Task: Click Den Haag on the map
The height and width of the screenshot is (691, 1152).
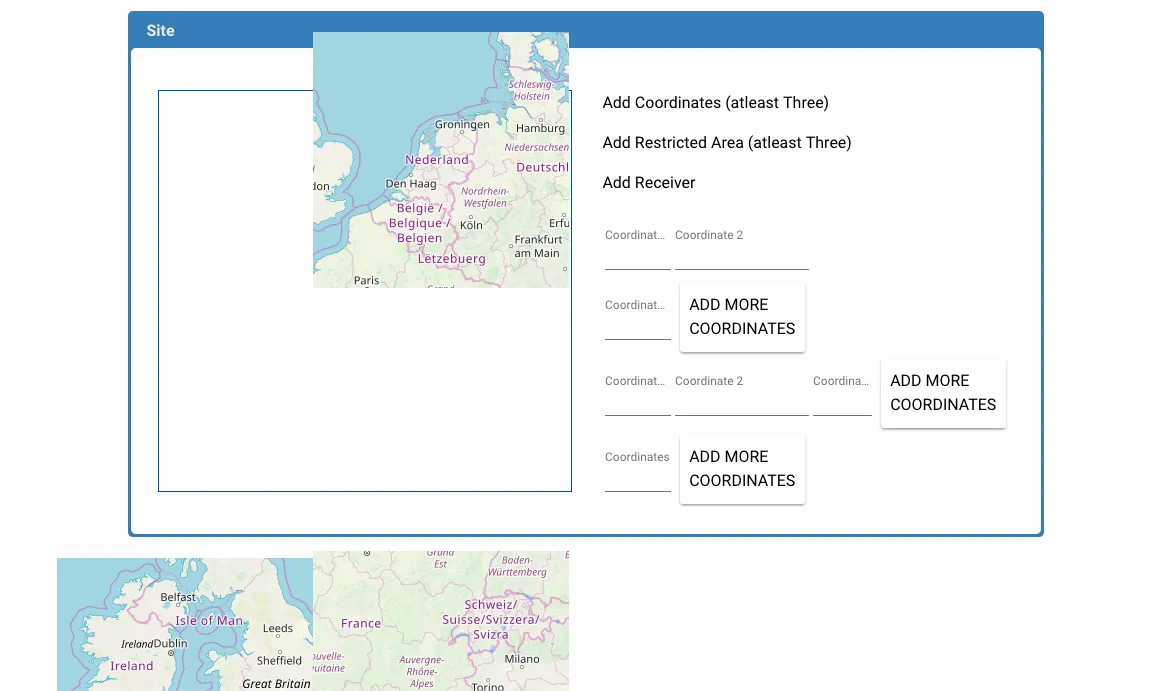Action: coord(411,184)
